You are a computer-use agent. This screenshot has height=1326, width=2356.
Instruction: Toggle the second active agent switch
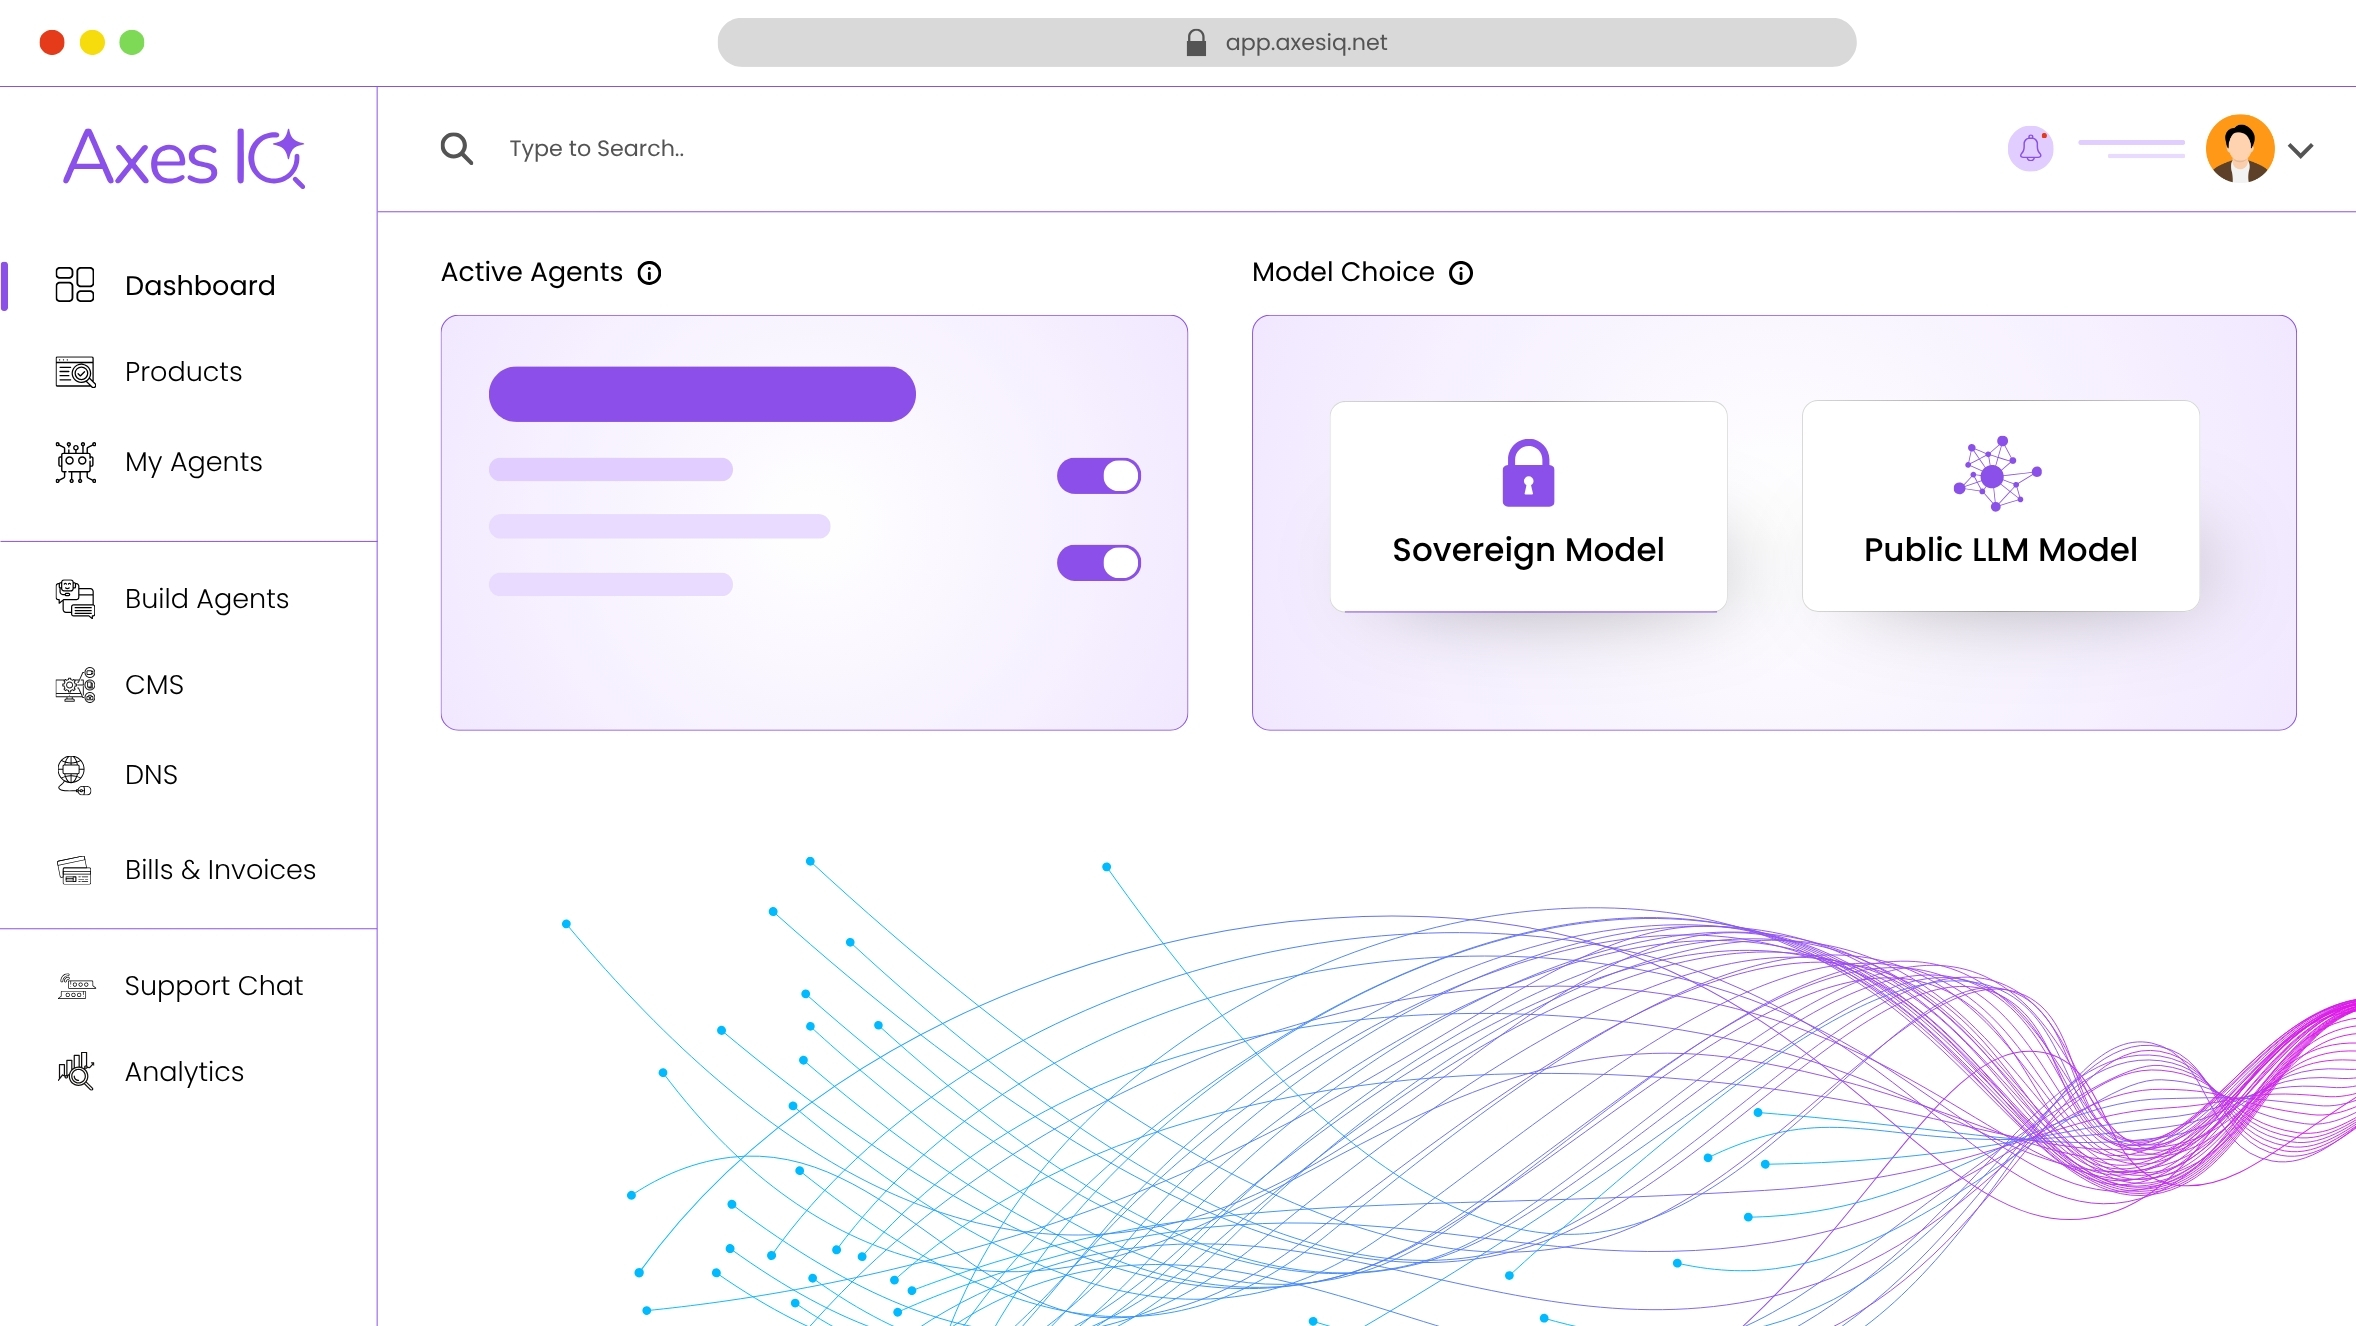(1099, 563)
